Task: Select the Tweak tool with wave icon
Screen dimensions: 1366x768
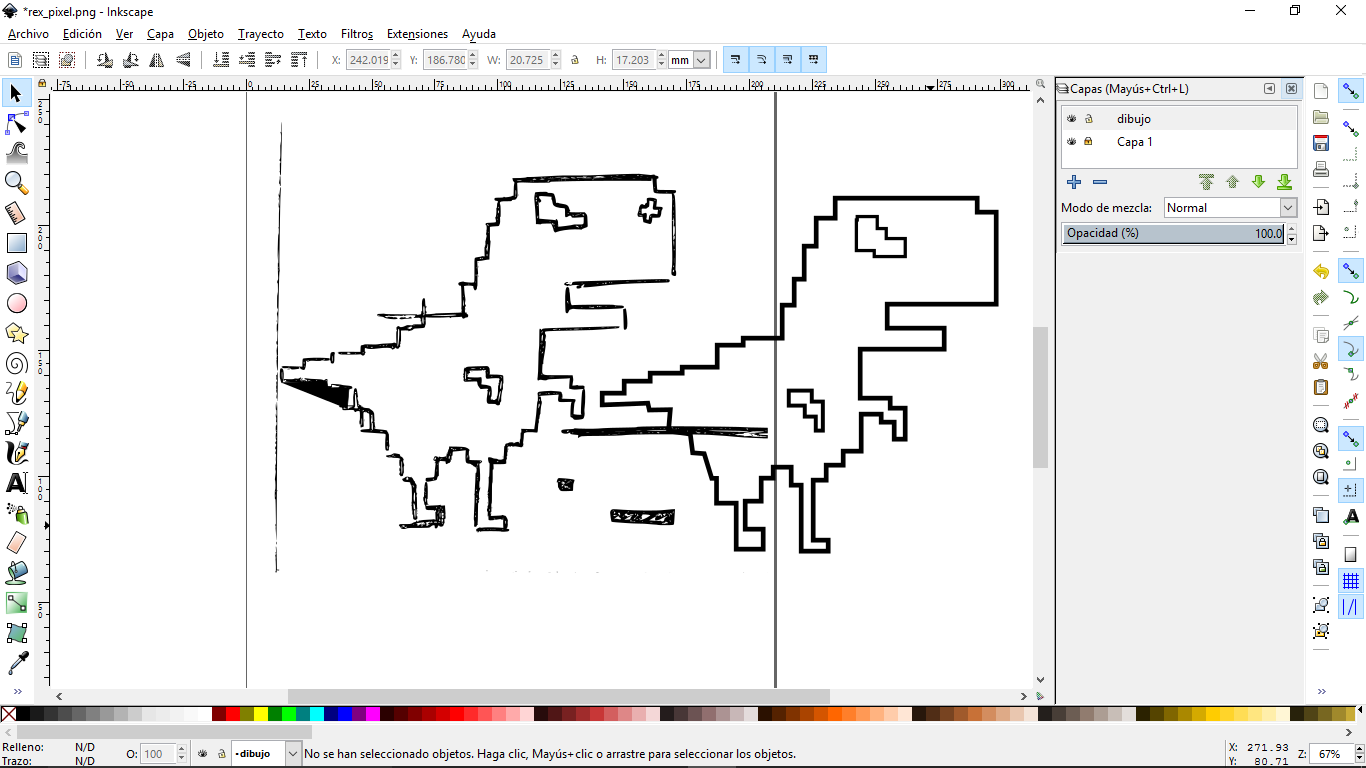Action: coord(17,153)
